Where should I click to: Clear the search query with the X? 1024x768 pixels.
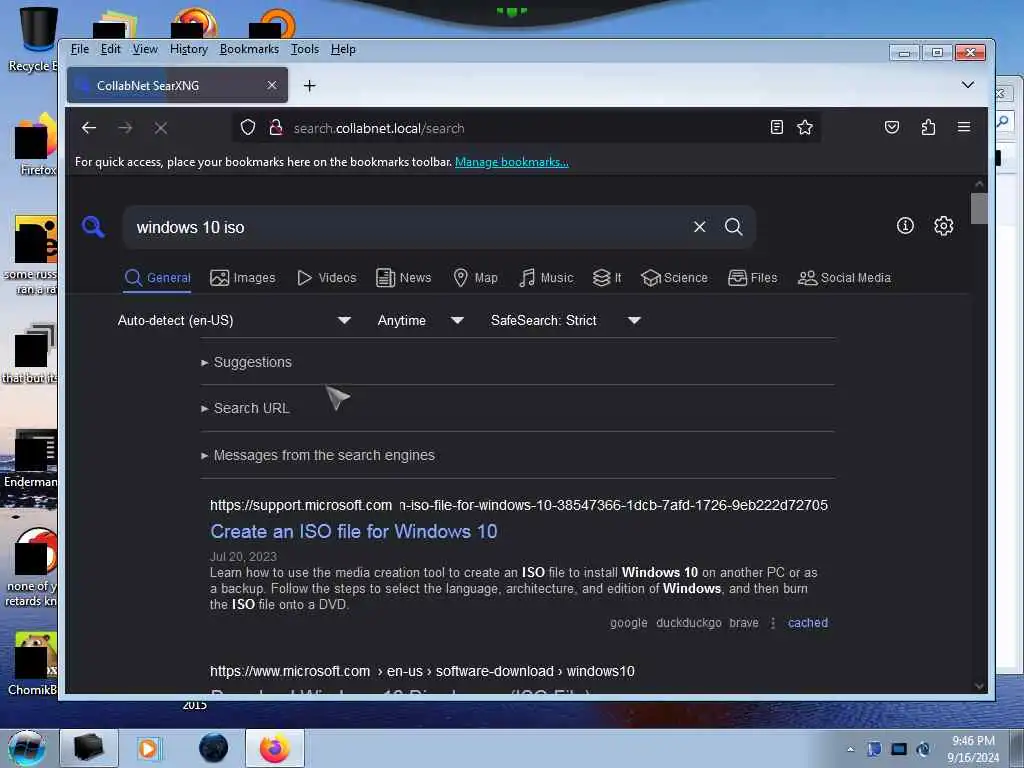click(699, 227)
